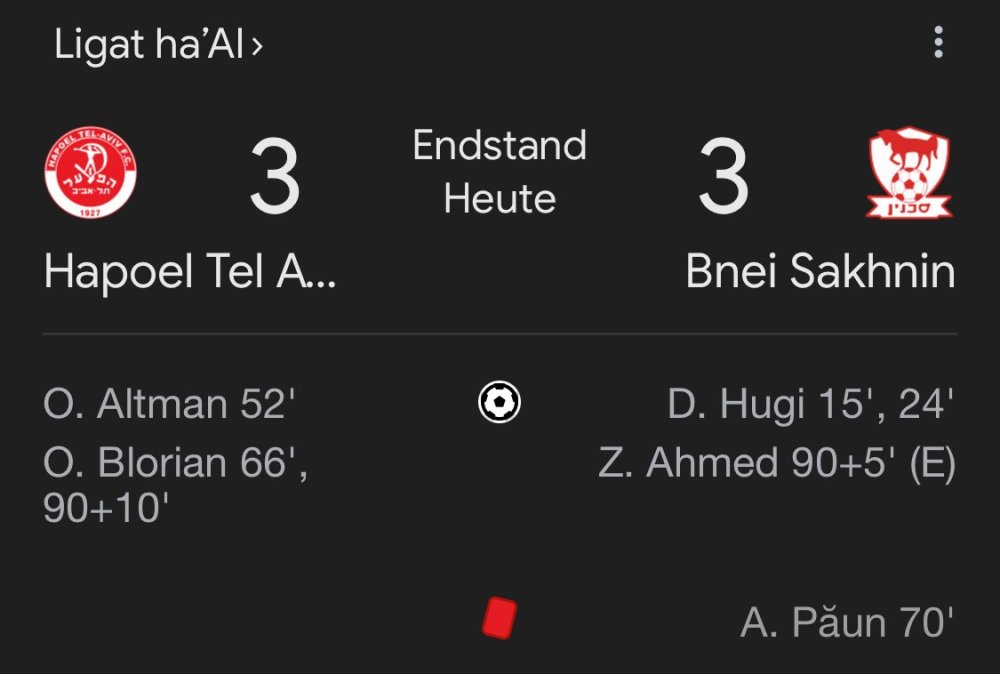The height and width of the screenshot is (674, 1000).
Task: Select the Bnei Sakhnin team name
Action: [x=820, y=271]
